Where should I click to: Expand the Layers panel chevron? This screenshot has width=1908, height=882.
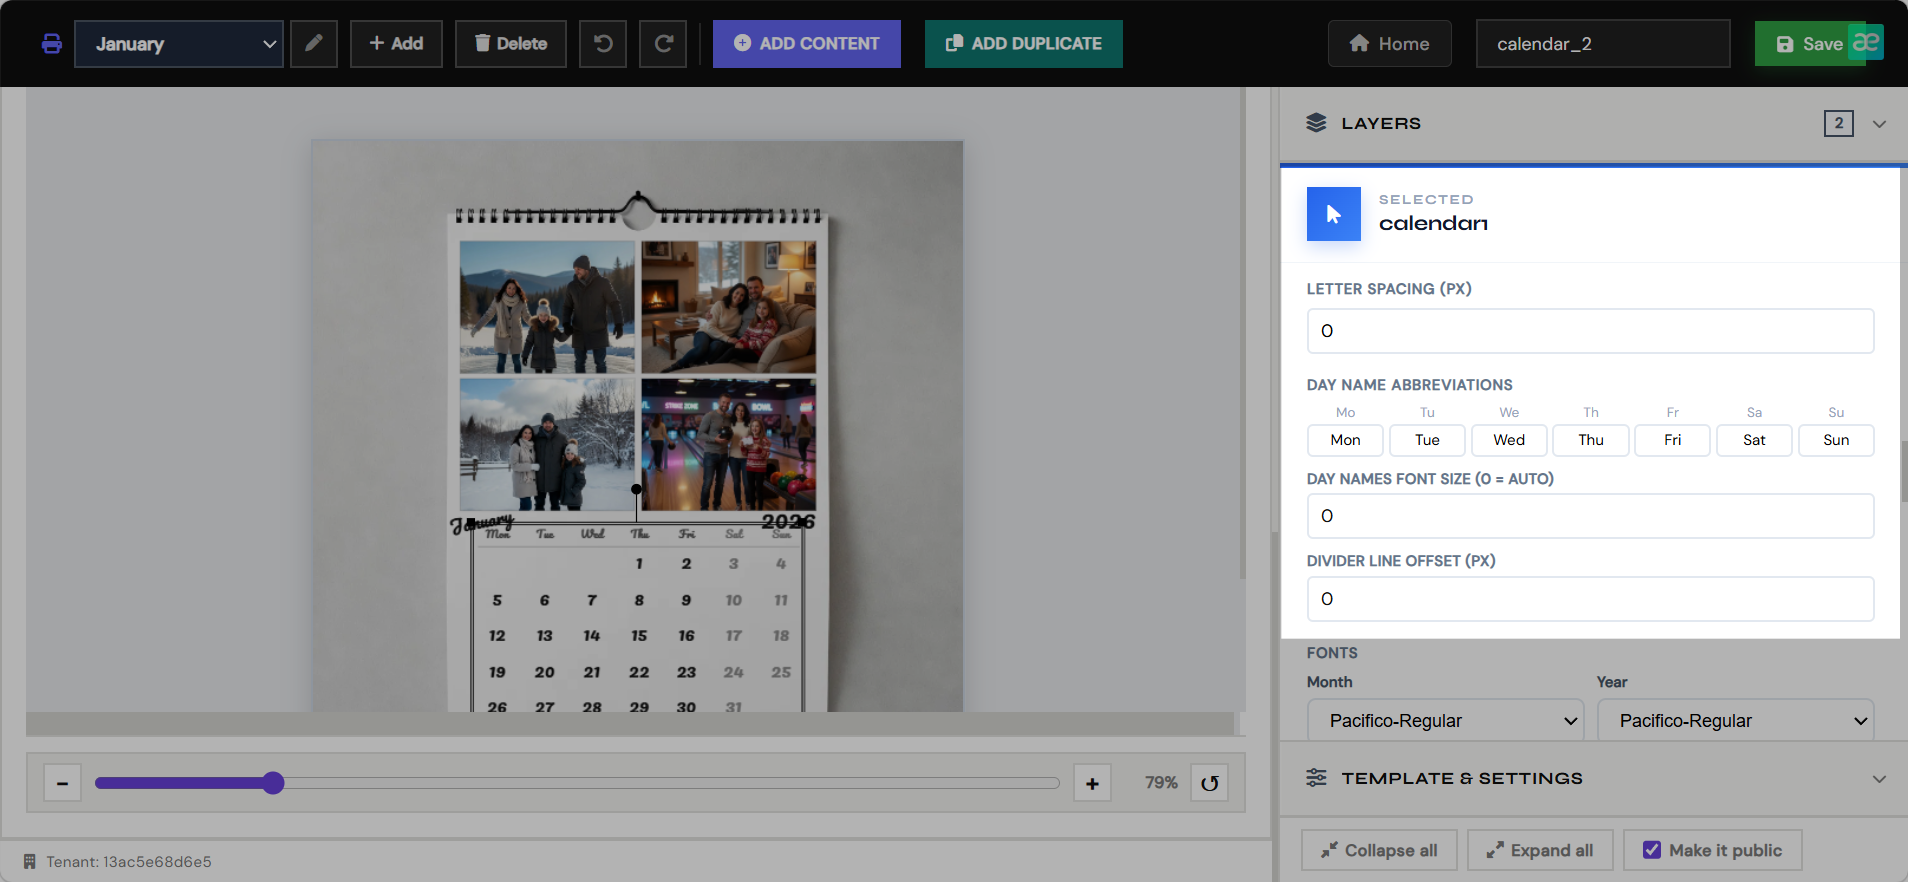coord(1879,124)
